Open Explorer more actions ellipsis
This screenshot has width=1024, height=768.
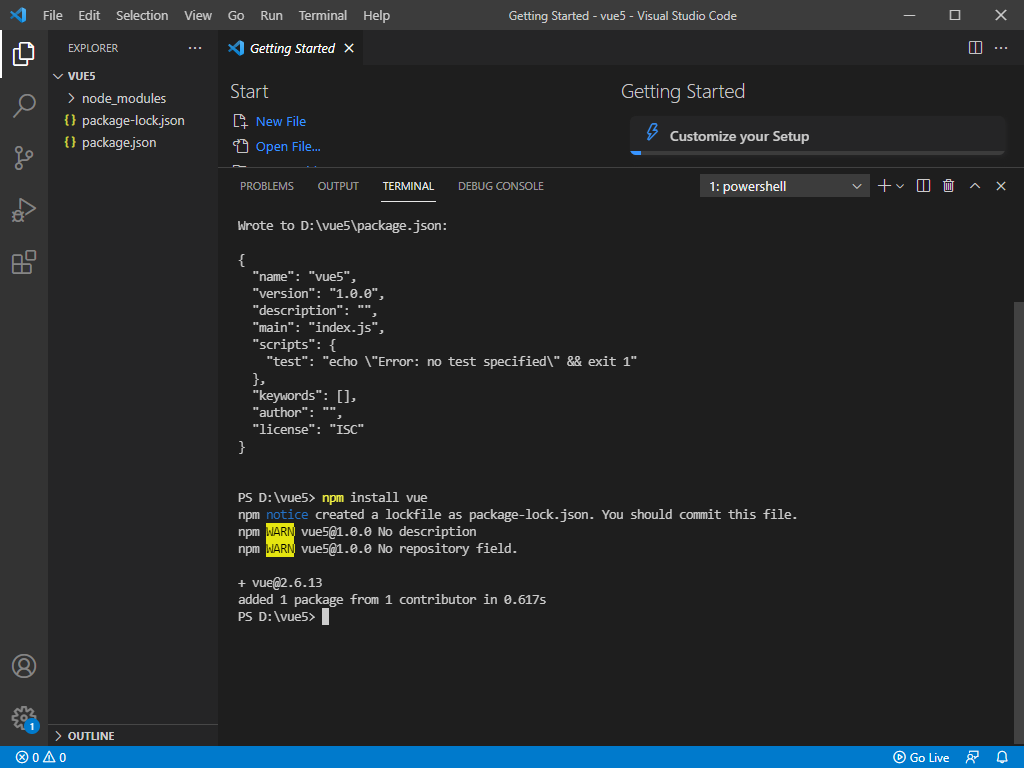[x=195, y=48]
